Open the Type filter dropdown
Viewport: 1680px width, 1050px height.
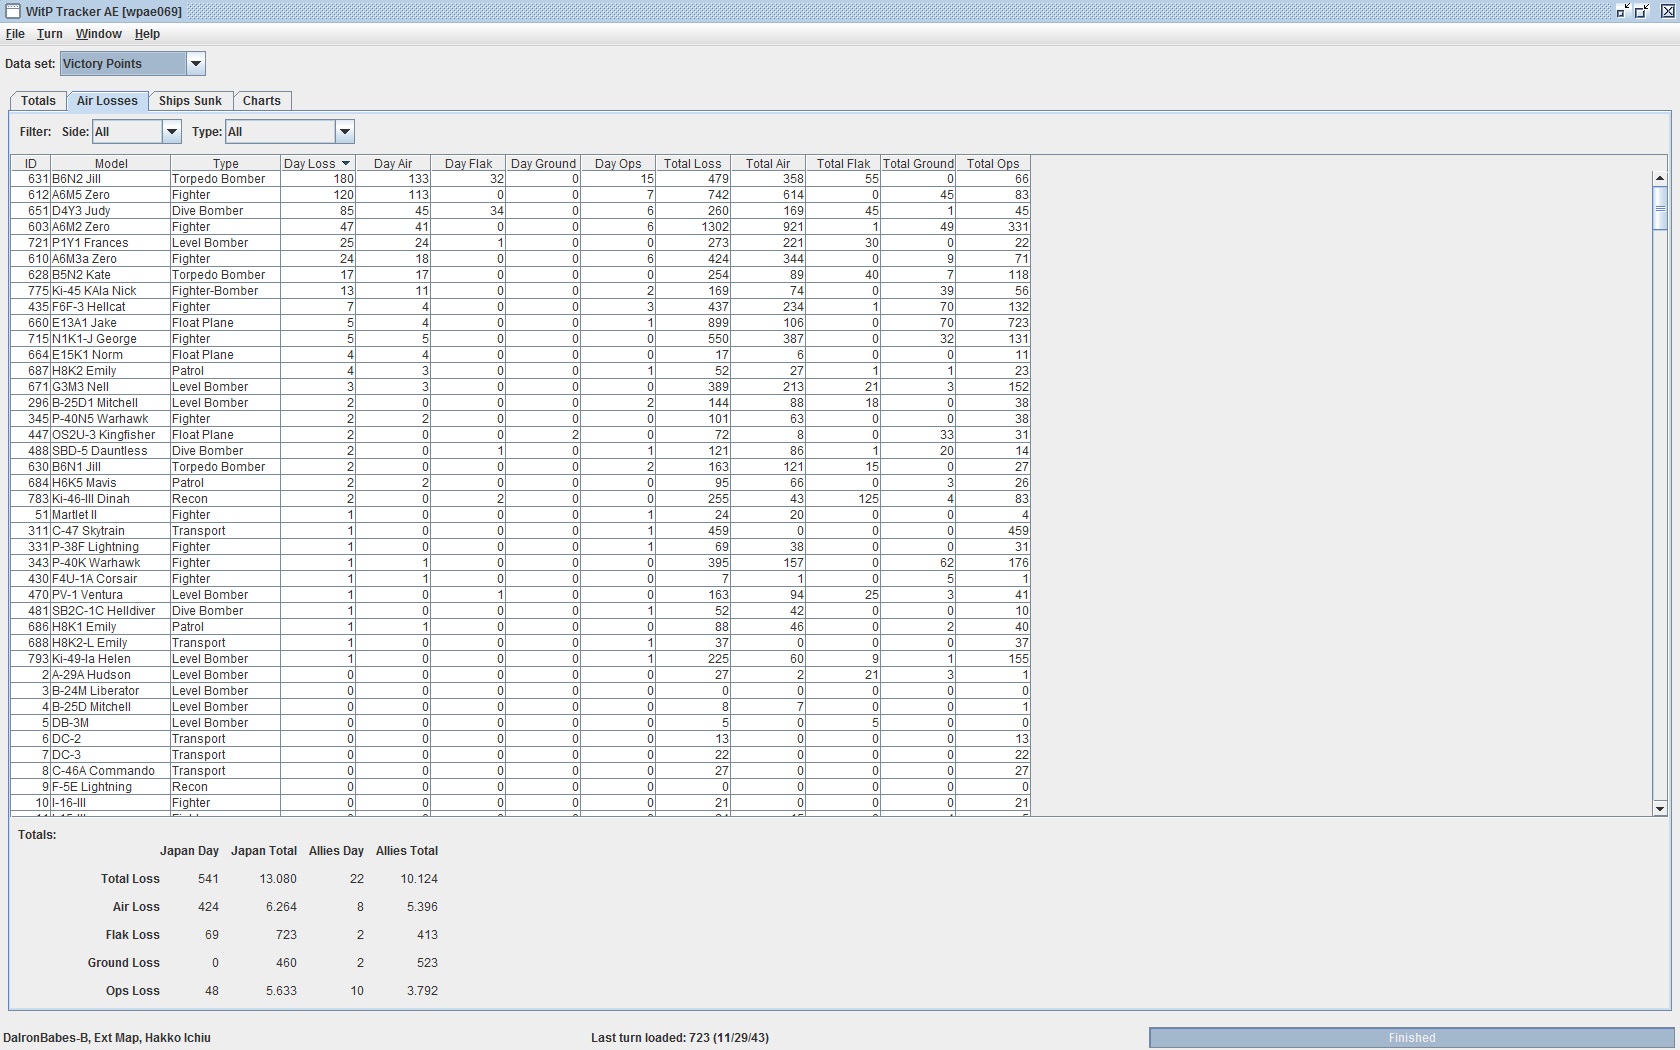coord(344,132)
